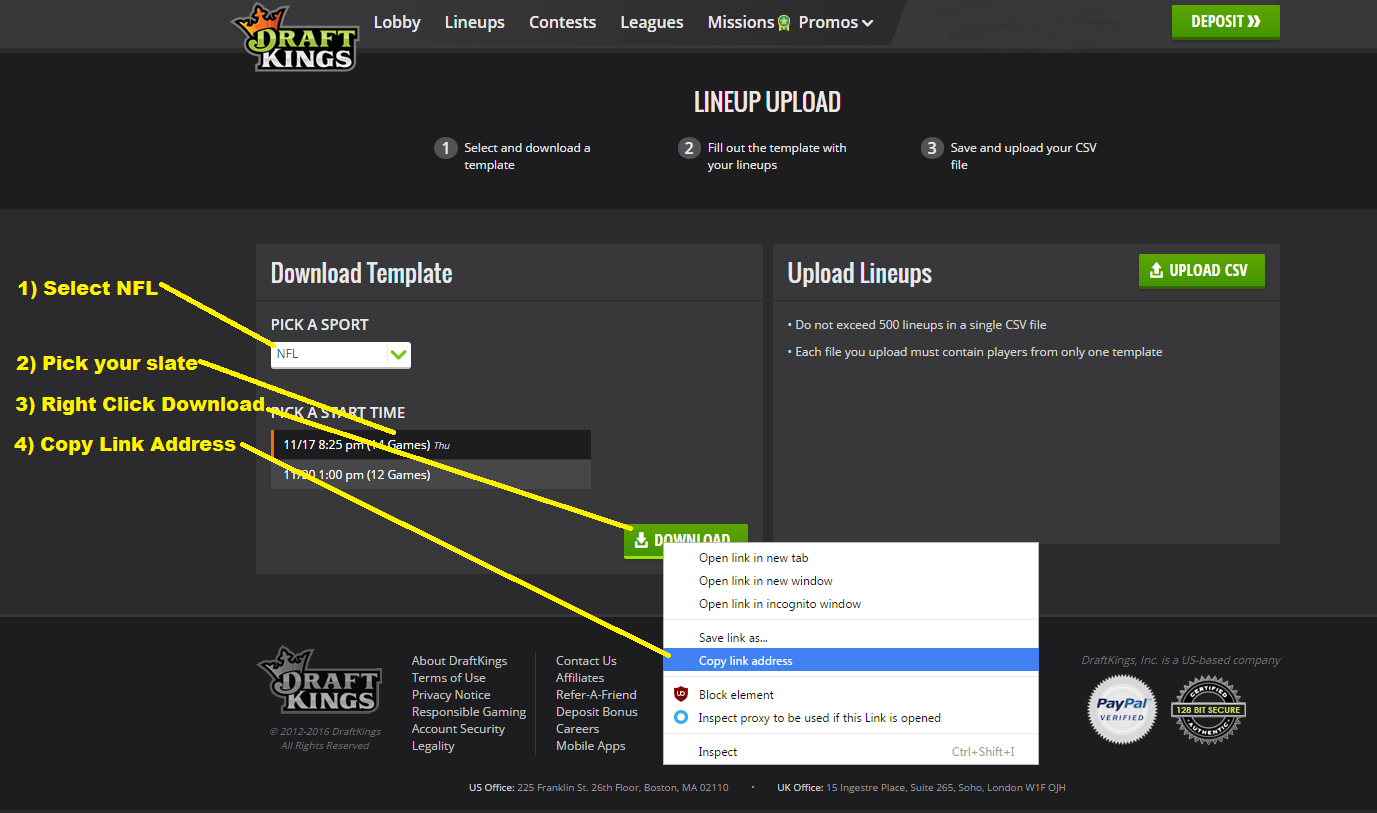Open the Responsible Gaming link

pyautogui.click(x=468, y=711)
